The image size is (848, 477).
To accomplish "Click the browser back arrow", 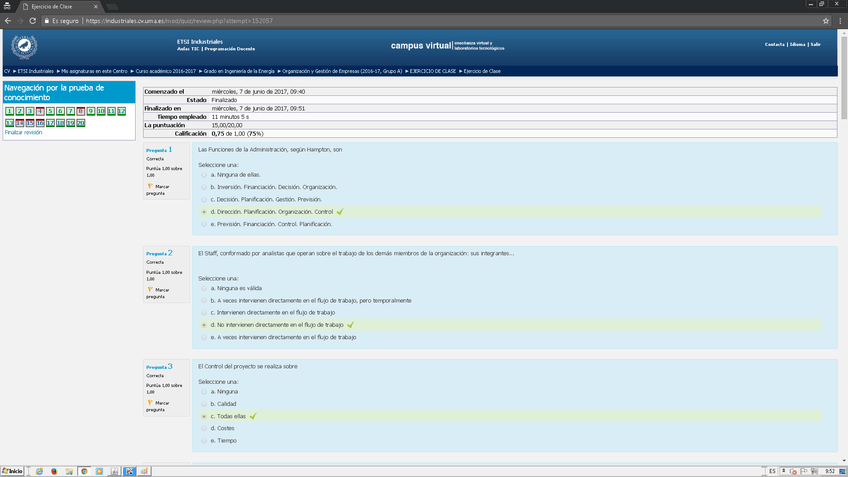I will pos(8,20).
